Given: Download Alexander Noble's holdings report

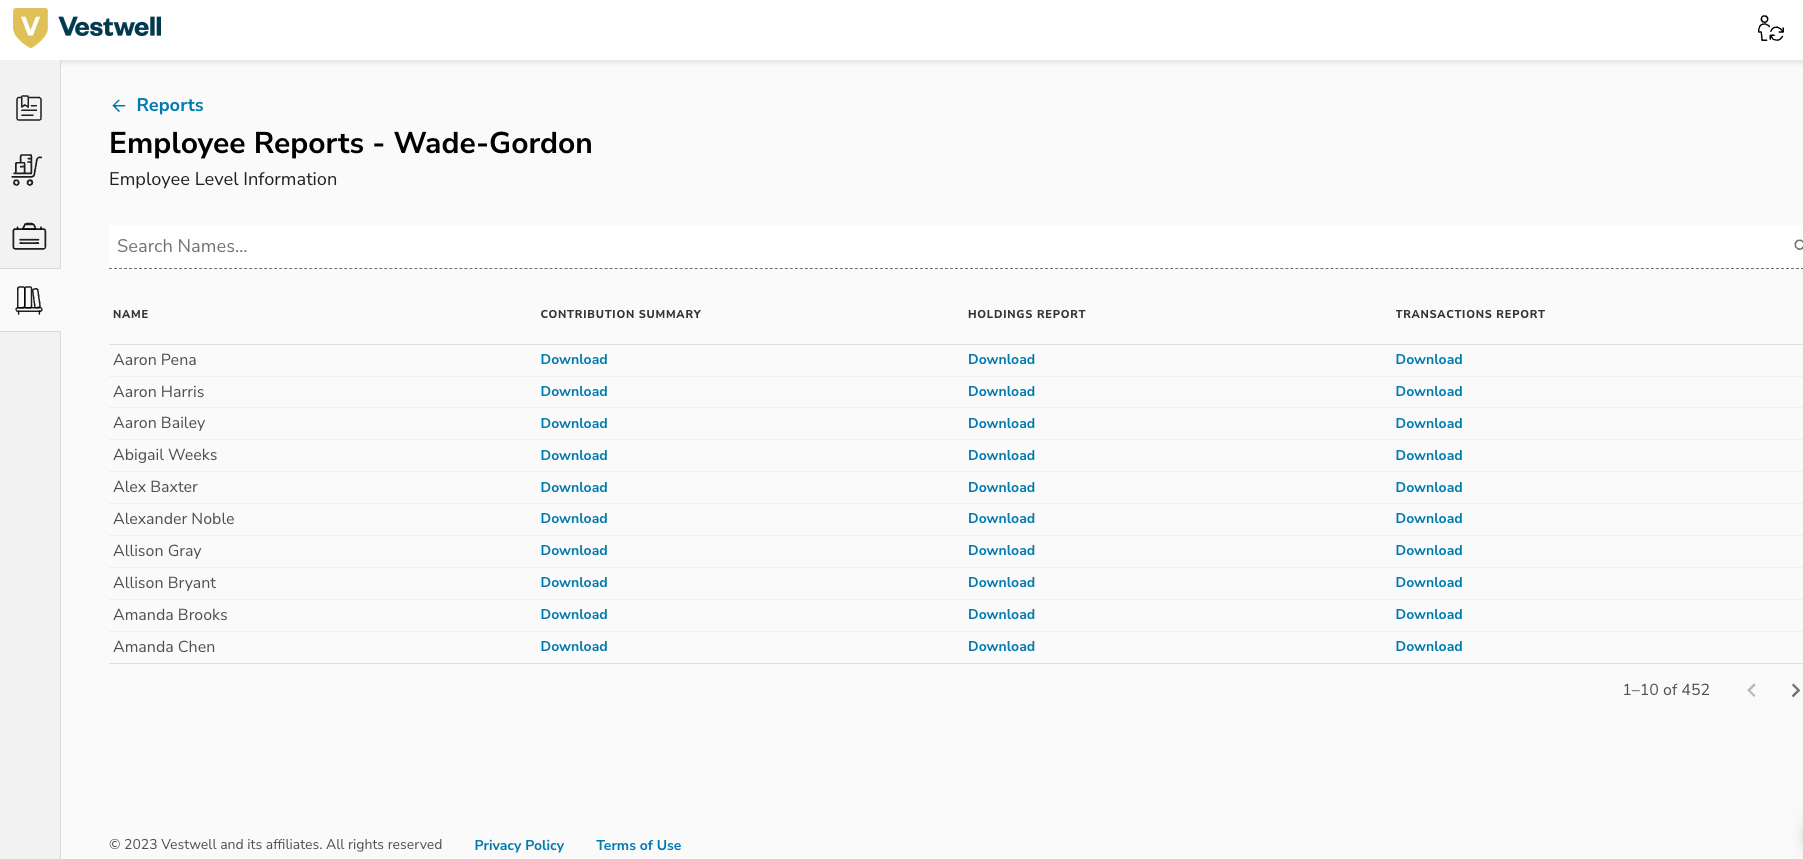Looking at the screenshot, I should (1001, 519).
